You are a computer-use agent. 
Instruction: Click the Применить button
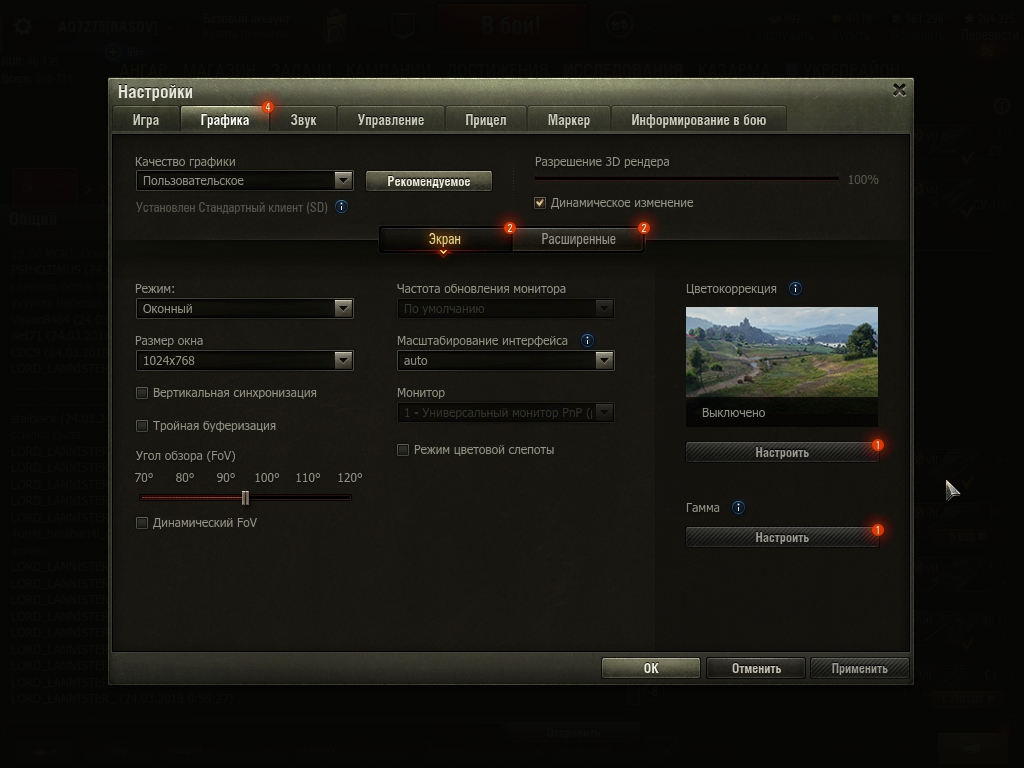pyautogui.click(x=859, y=668)
